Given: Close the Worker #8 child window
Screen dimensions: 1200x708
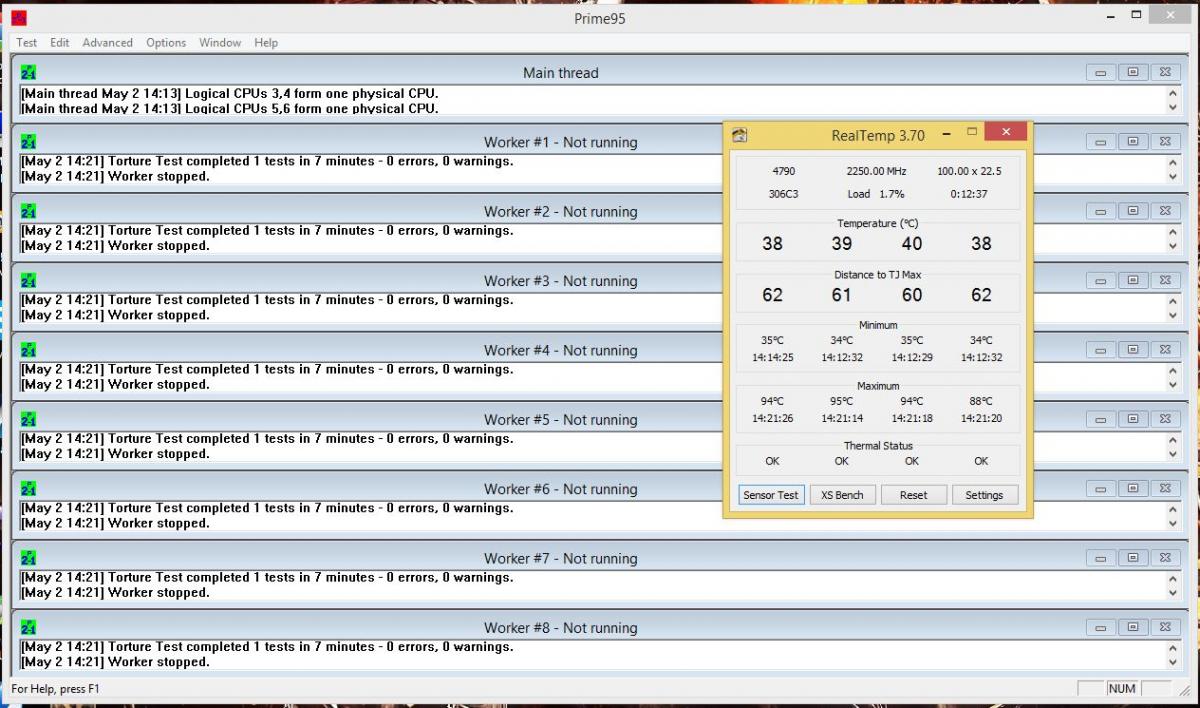Looking at the screenshot, I should click(x=1165, y=627).
